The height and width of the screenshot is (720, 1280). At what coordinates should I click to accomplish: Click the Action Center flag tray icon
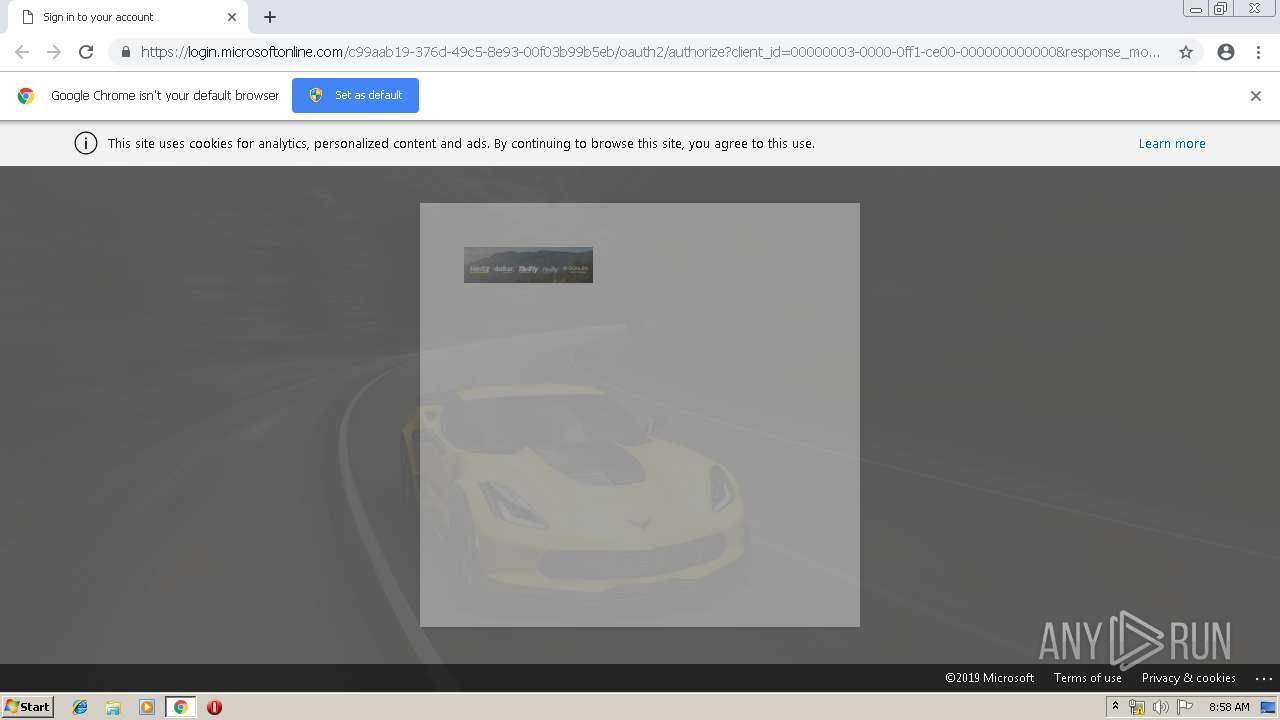point(1185,707)
